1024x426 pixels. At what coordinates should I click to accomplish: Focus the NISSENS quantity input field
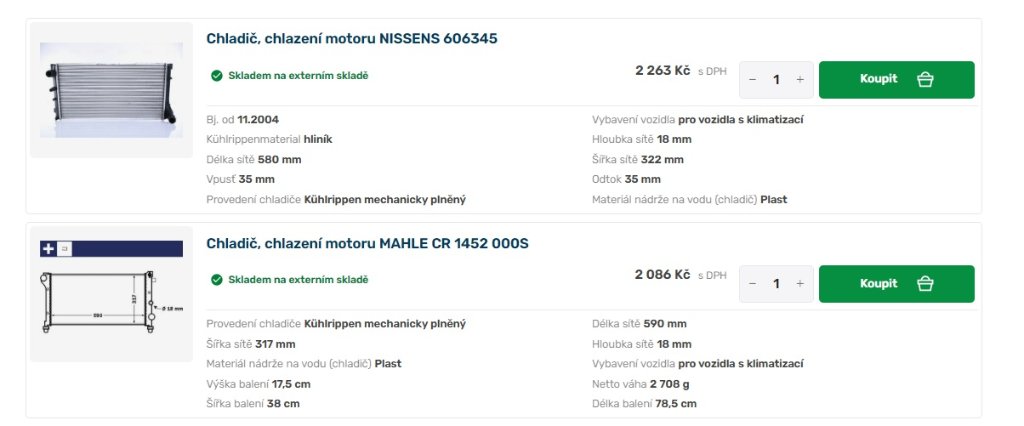776,80
